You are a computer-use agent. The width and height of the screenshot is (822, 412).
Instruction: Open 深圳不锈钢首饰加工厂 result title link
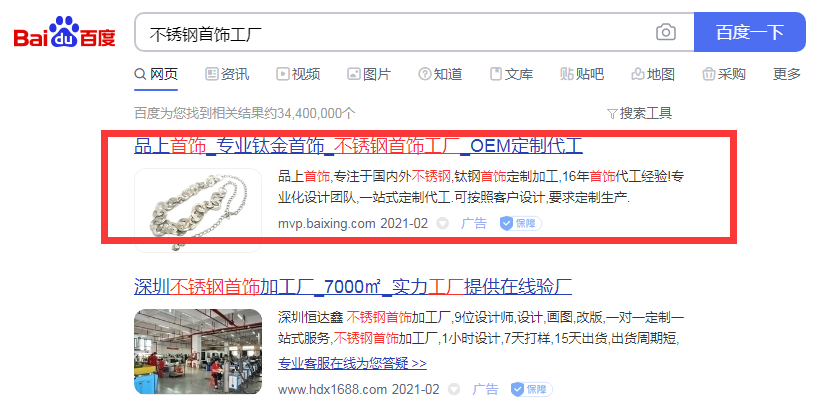353,287
